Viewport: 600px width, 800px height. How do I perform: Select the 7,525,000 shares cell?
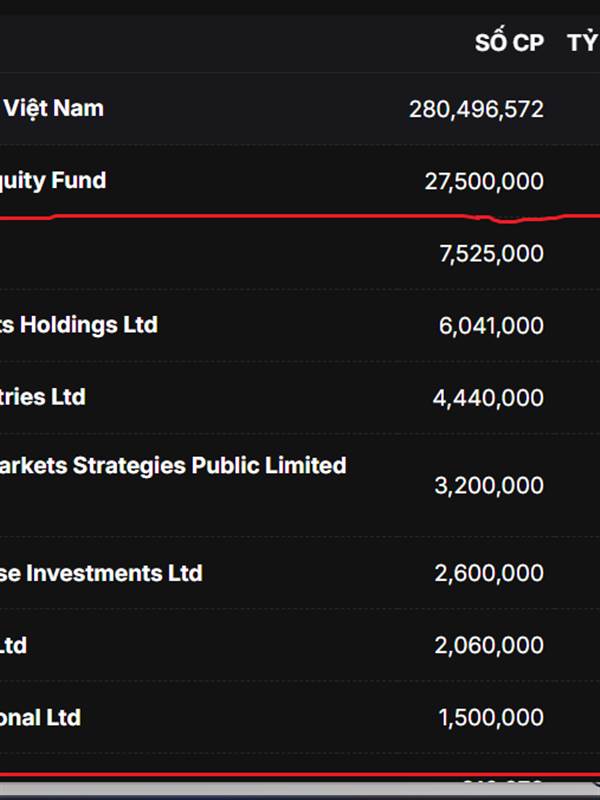(x=491, y=254)
